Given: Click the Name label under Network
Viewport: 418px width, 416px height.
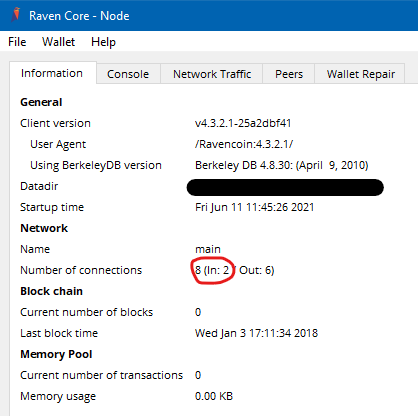Looking at the screenshot, I should (x=35, y=249).
